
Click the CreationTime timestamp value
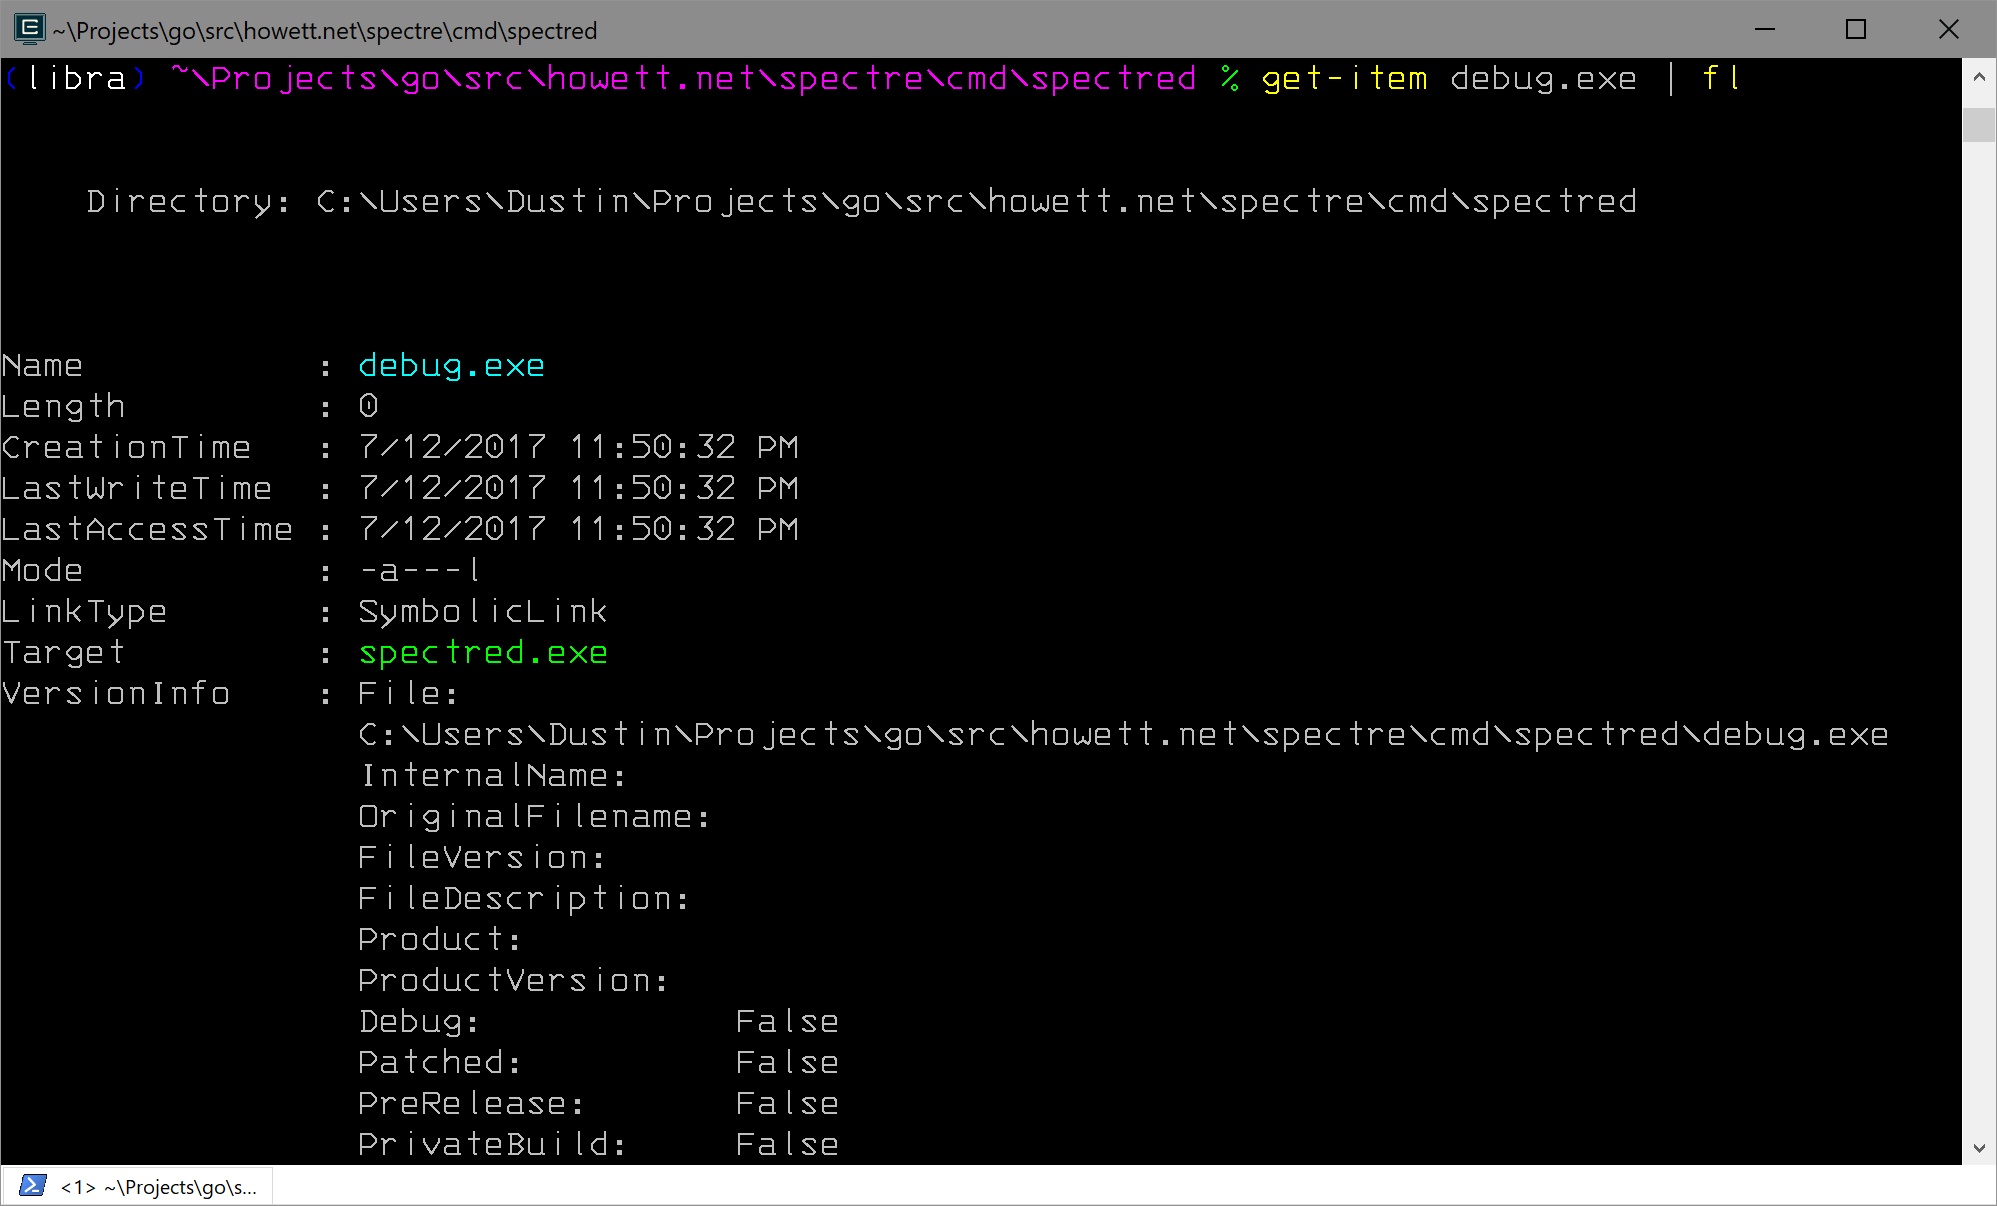pyautogui.click(x=579, y=448)
